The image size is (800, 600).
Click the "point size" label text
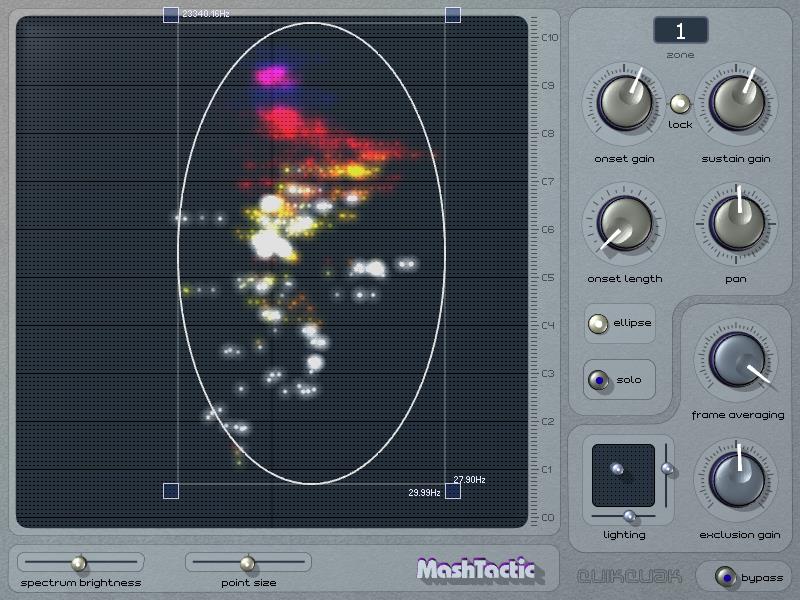[x=249, y=583]
